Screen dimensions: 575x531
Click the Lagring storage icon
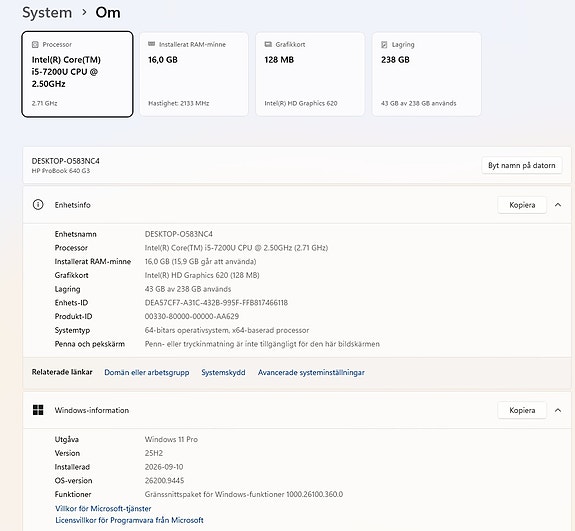(384, 44)
